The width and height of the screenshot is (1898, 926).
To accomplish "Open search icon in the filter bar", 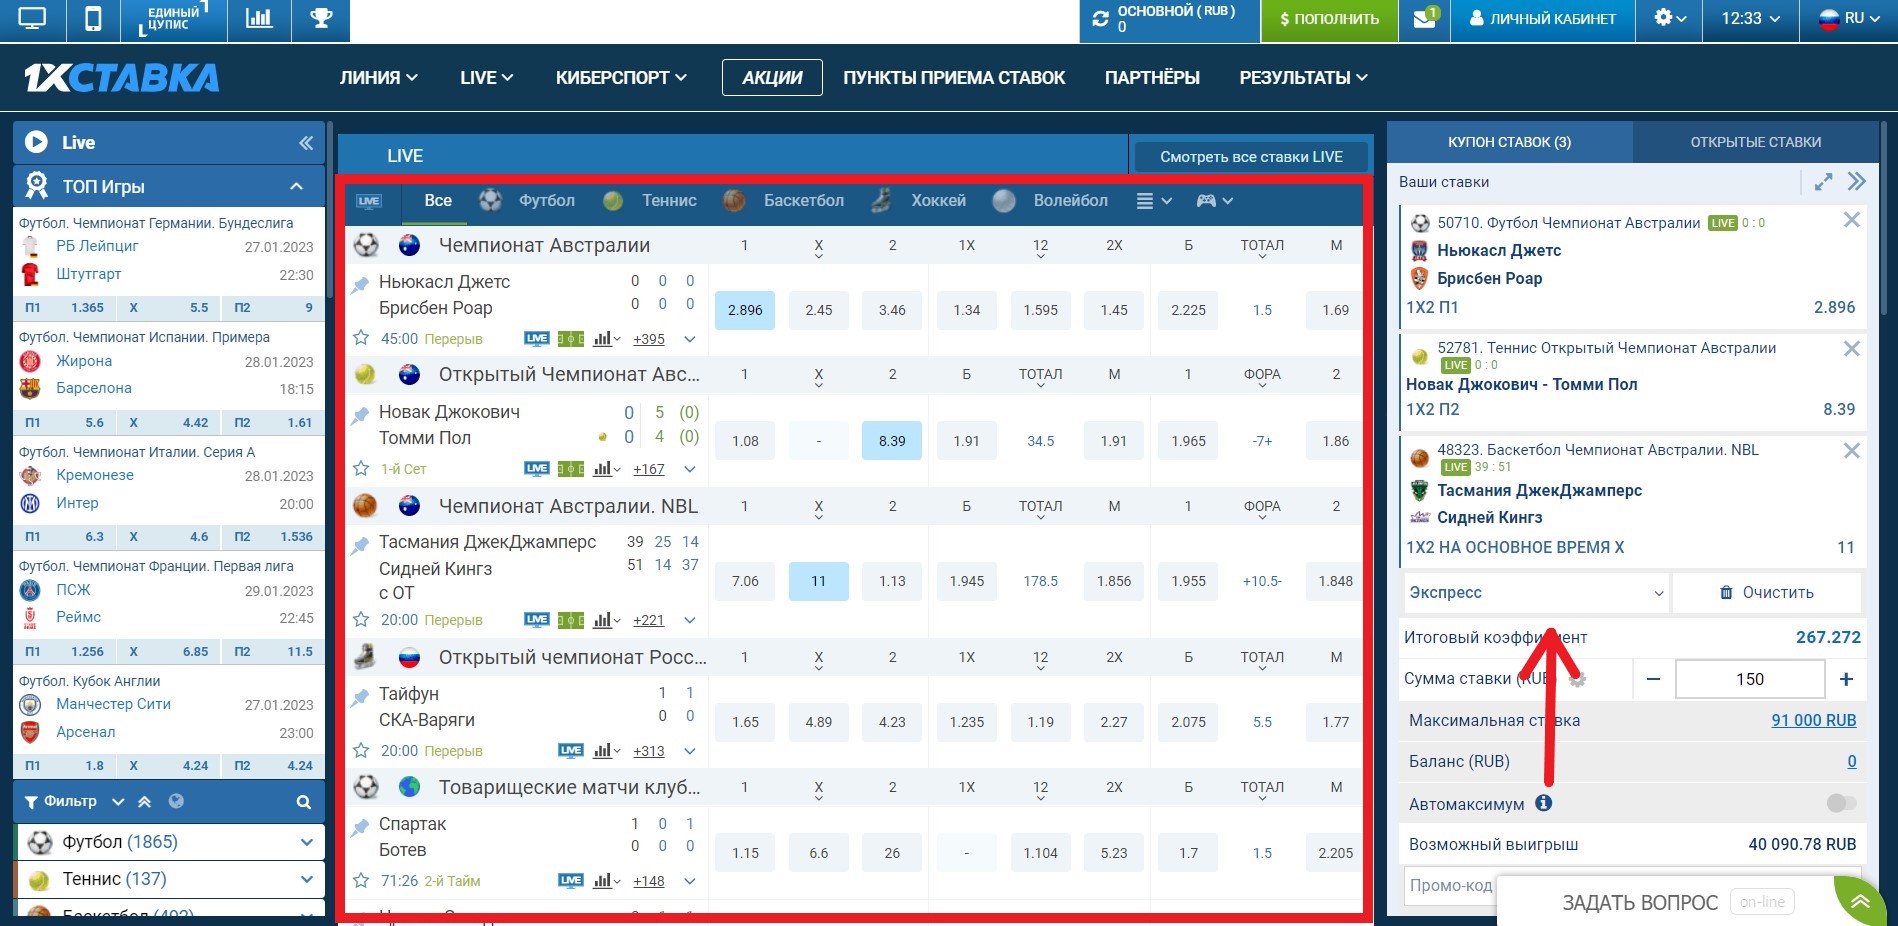I will point(304,802).
